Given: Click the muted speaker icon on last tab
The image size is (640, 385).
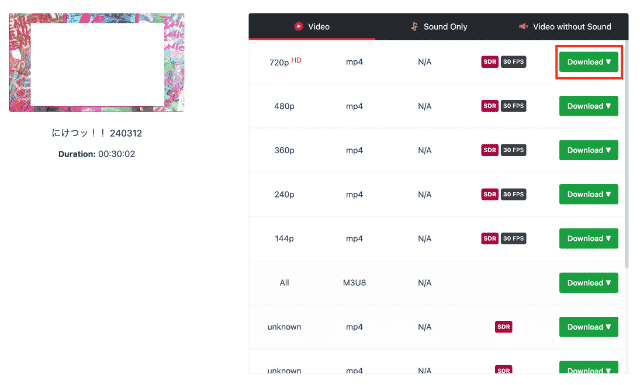Looking at the screenshot, I should tap(523, 27).
